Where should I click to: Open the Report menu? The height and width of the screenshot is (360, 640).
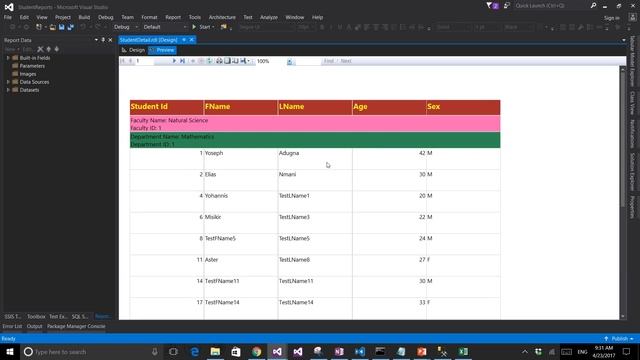coord(173,17)
